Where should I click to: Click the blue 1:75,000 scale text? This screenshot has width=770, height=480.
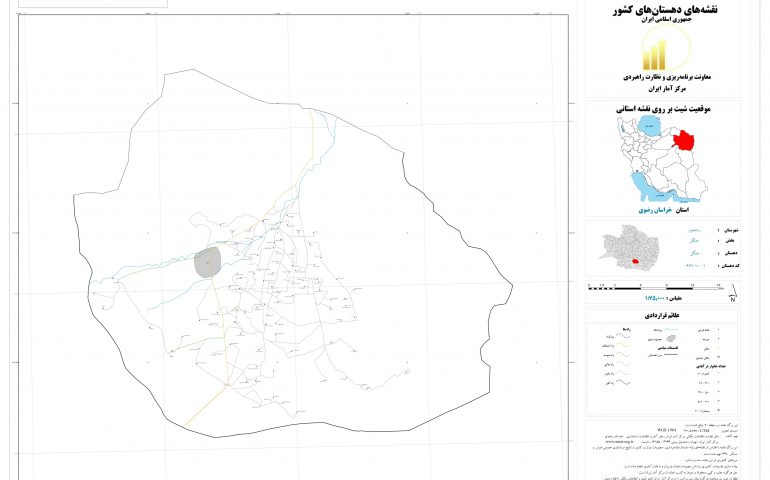(658, 299)
